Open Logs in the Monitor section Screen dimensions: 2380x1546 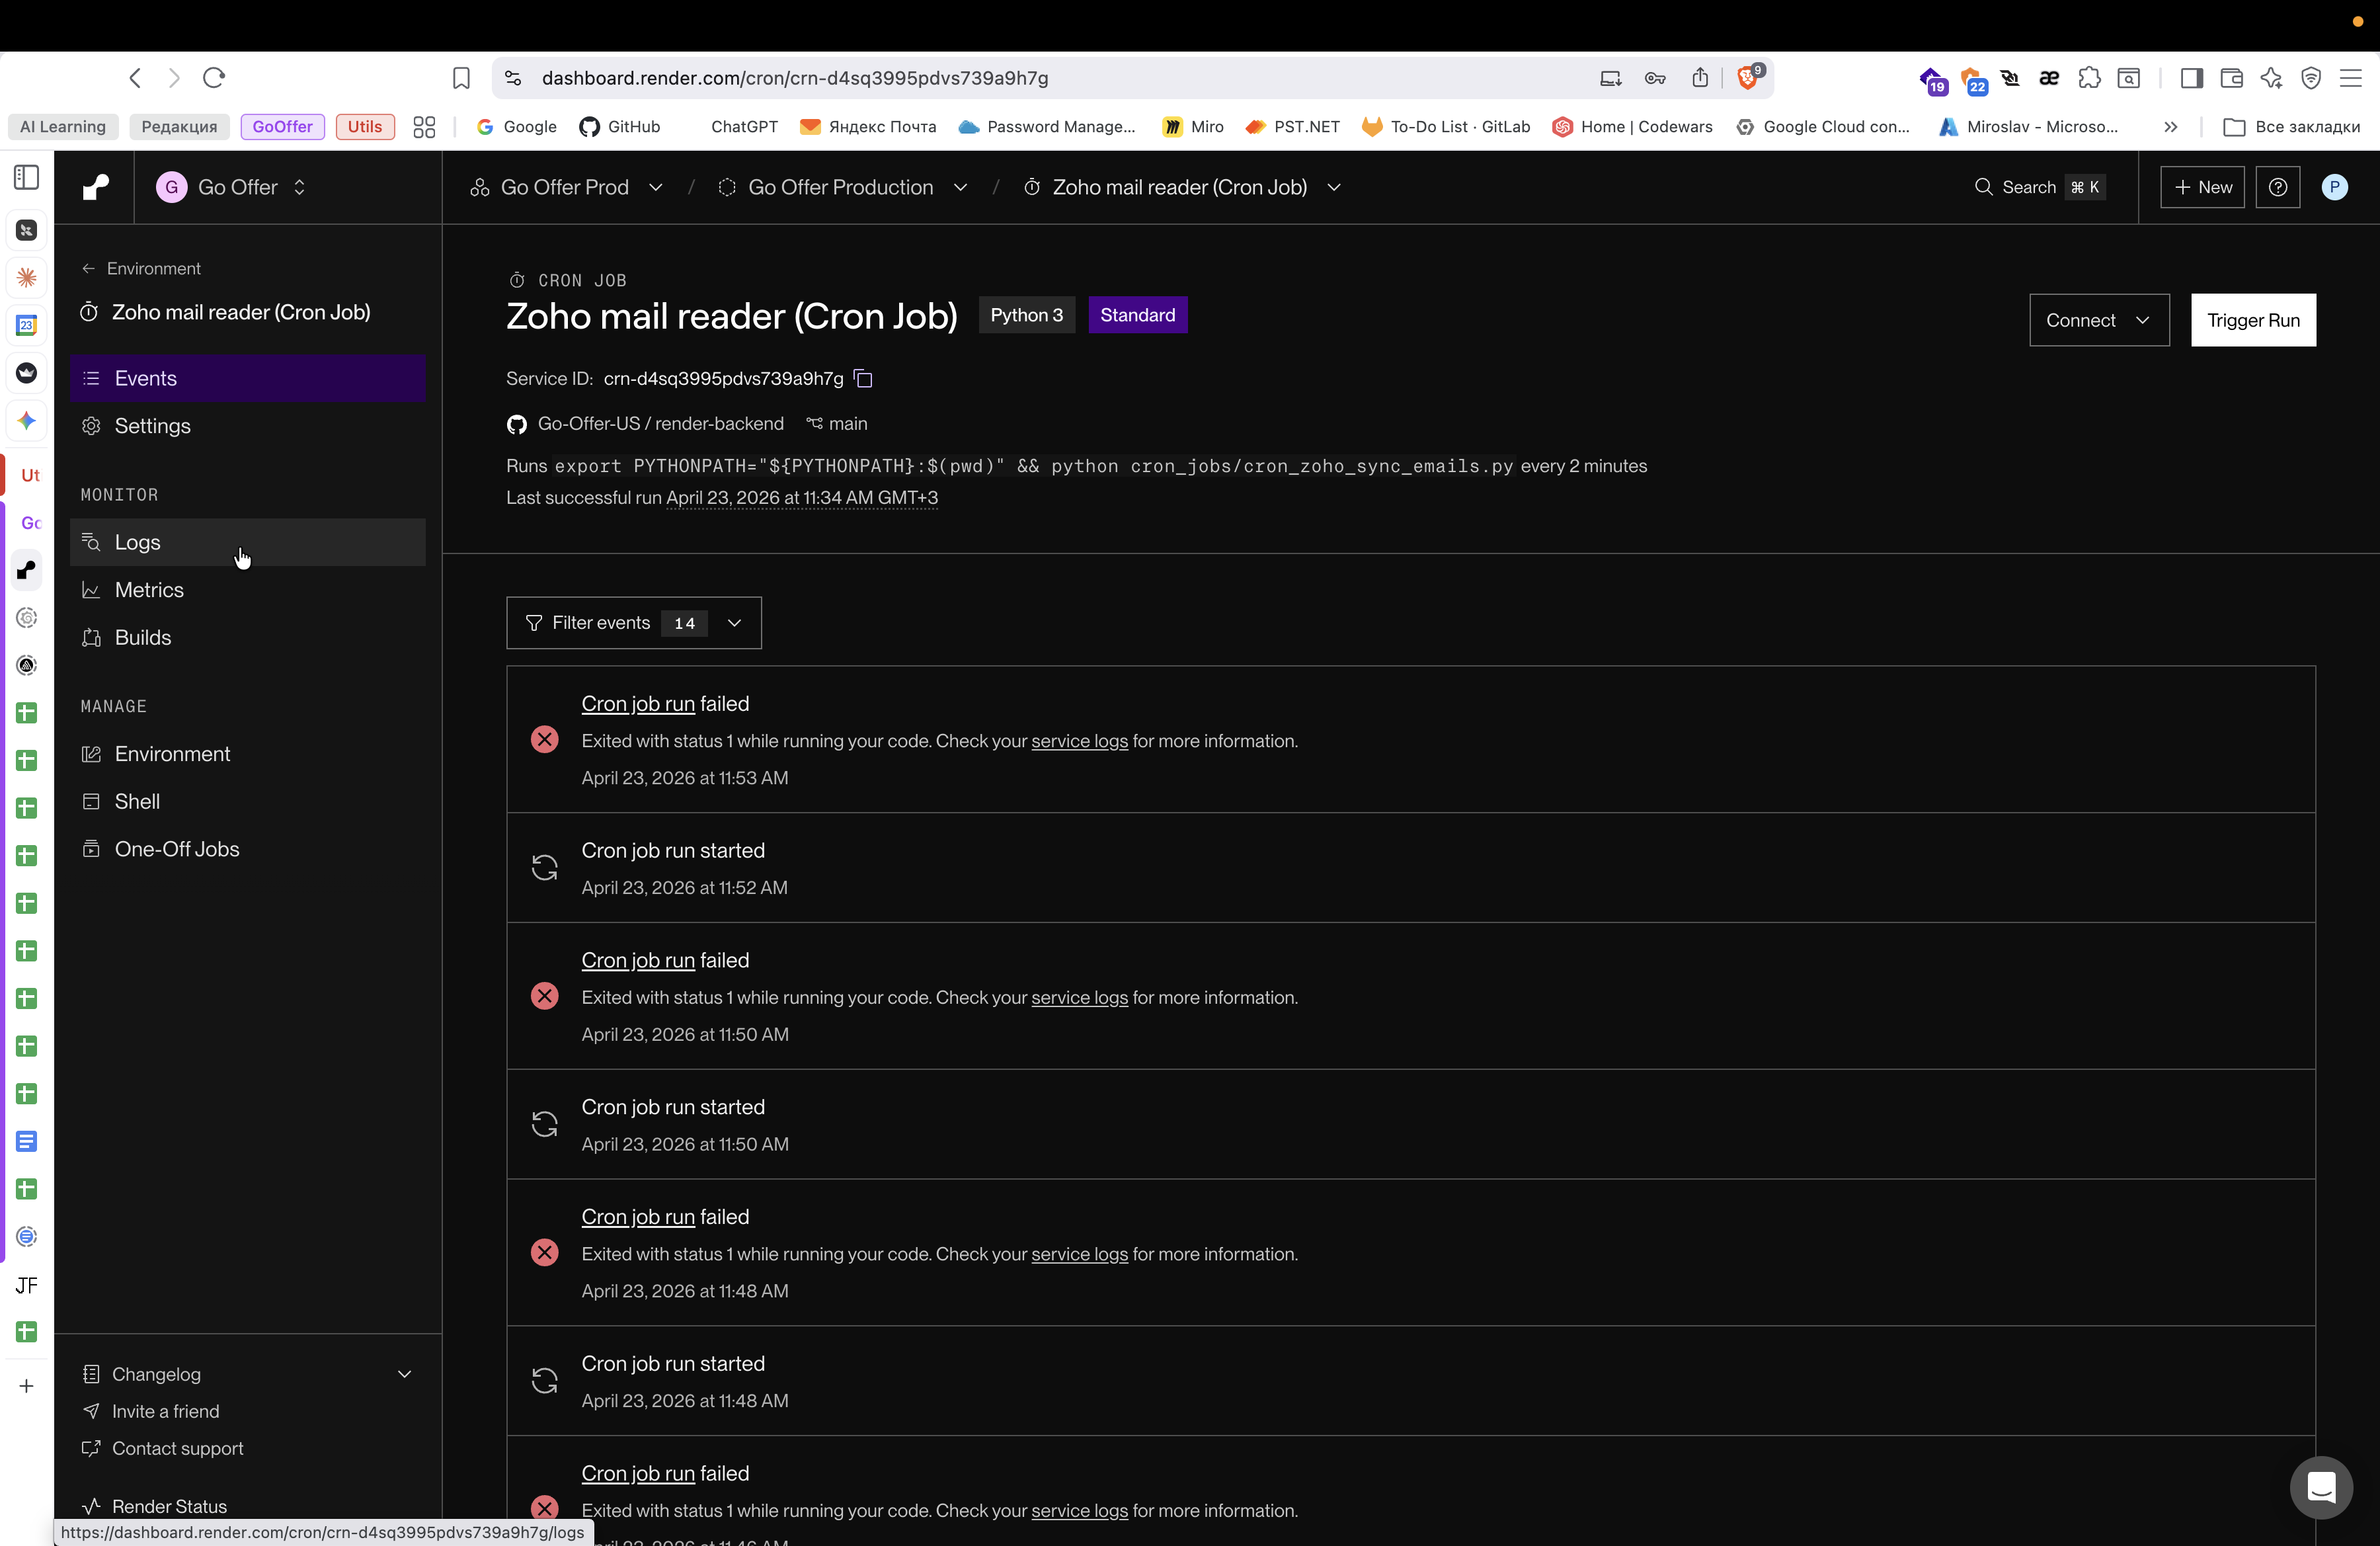tap(137, 542)
